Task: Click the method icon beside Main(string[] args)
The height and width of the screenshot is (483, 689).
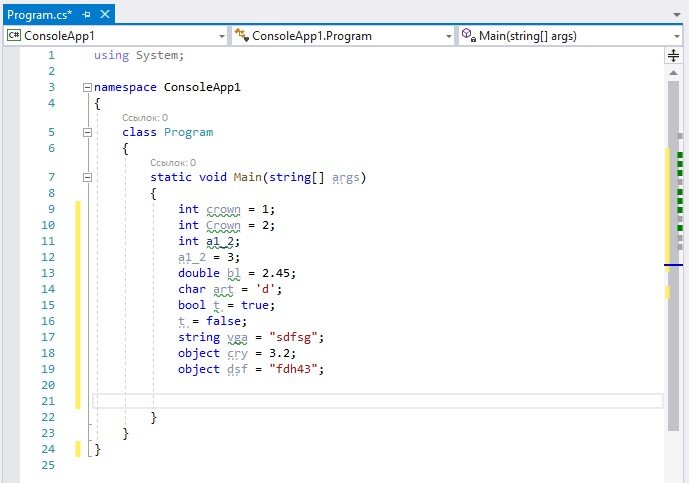Action: (468, 35)
